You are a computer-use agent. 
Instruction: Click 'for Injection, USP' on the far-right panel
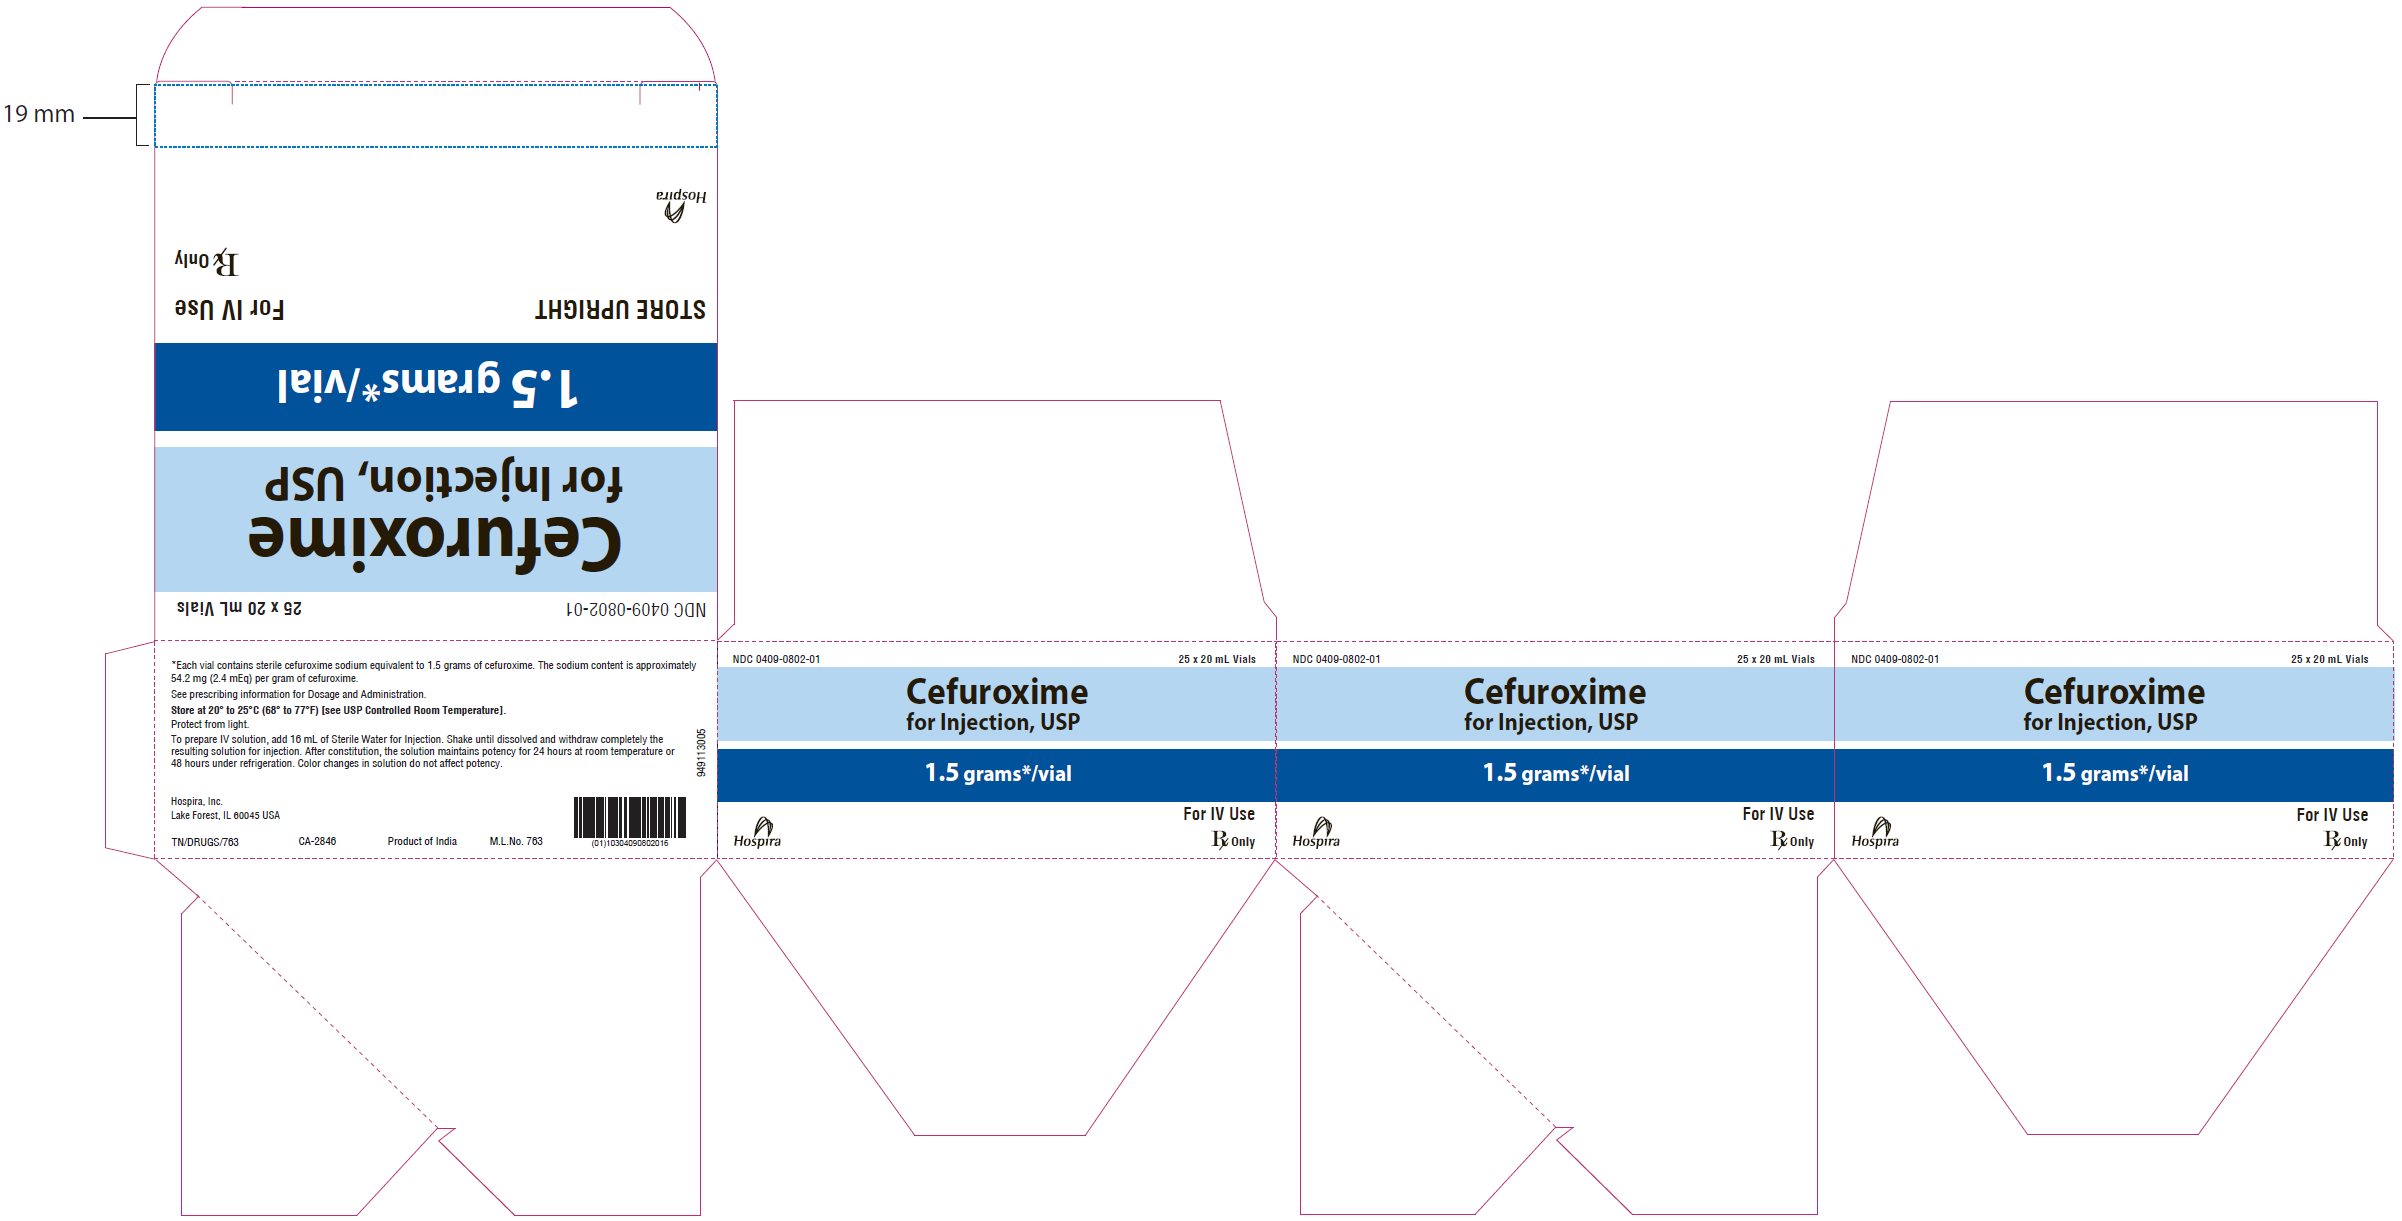click(2110, 722)
